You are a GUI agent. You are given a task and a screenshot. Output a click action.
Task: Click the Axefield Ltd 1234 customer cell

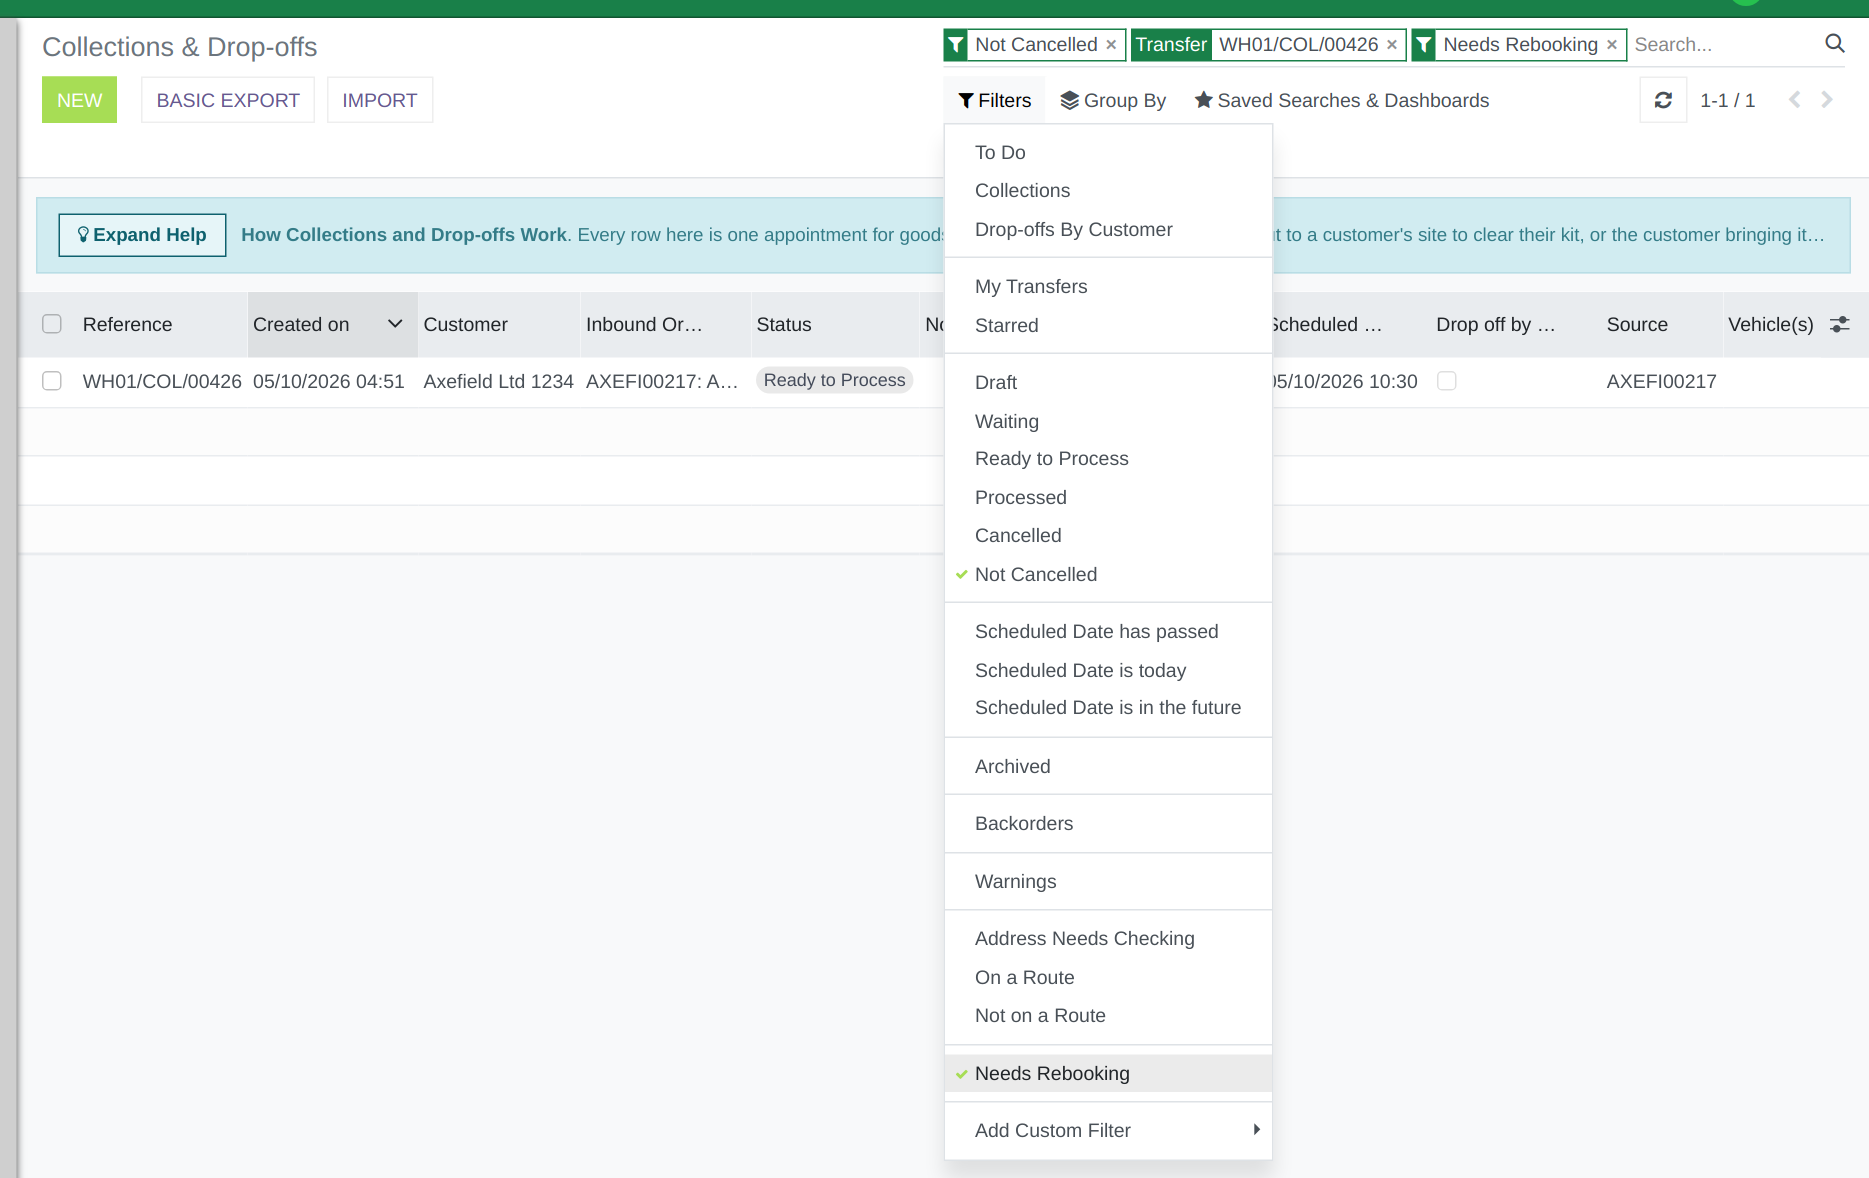point(498,381)
